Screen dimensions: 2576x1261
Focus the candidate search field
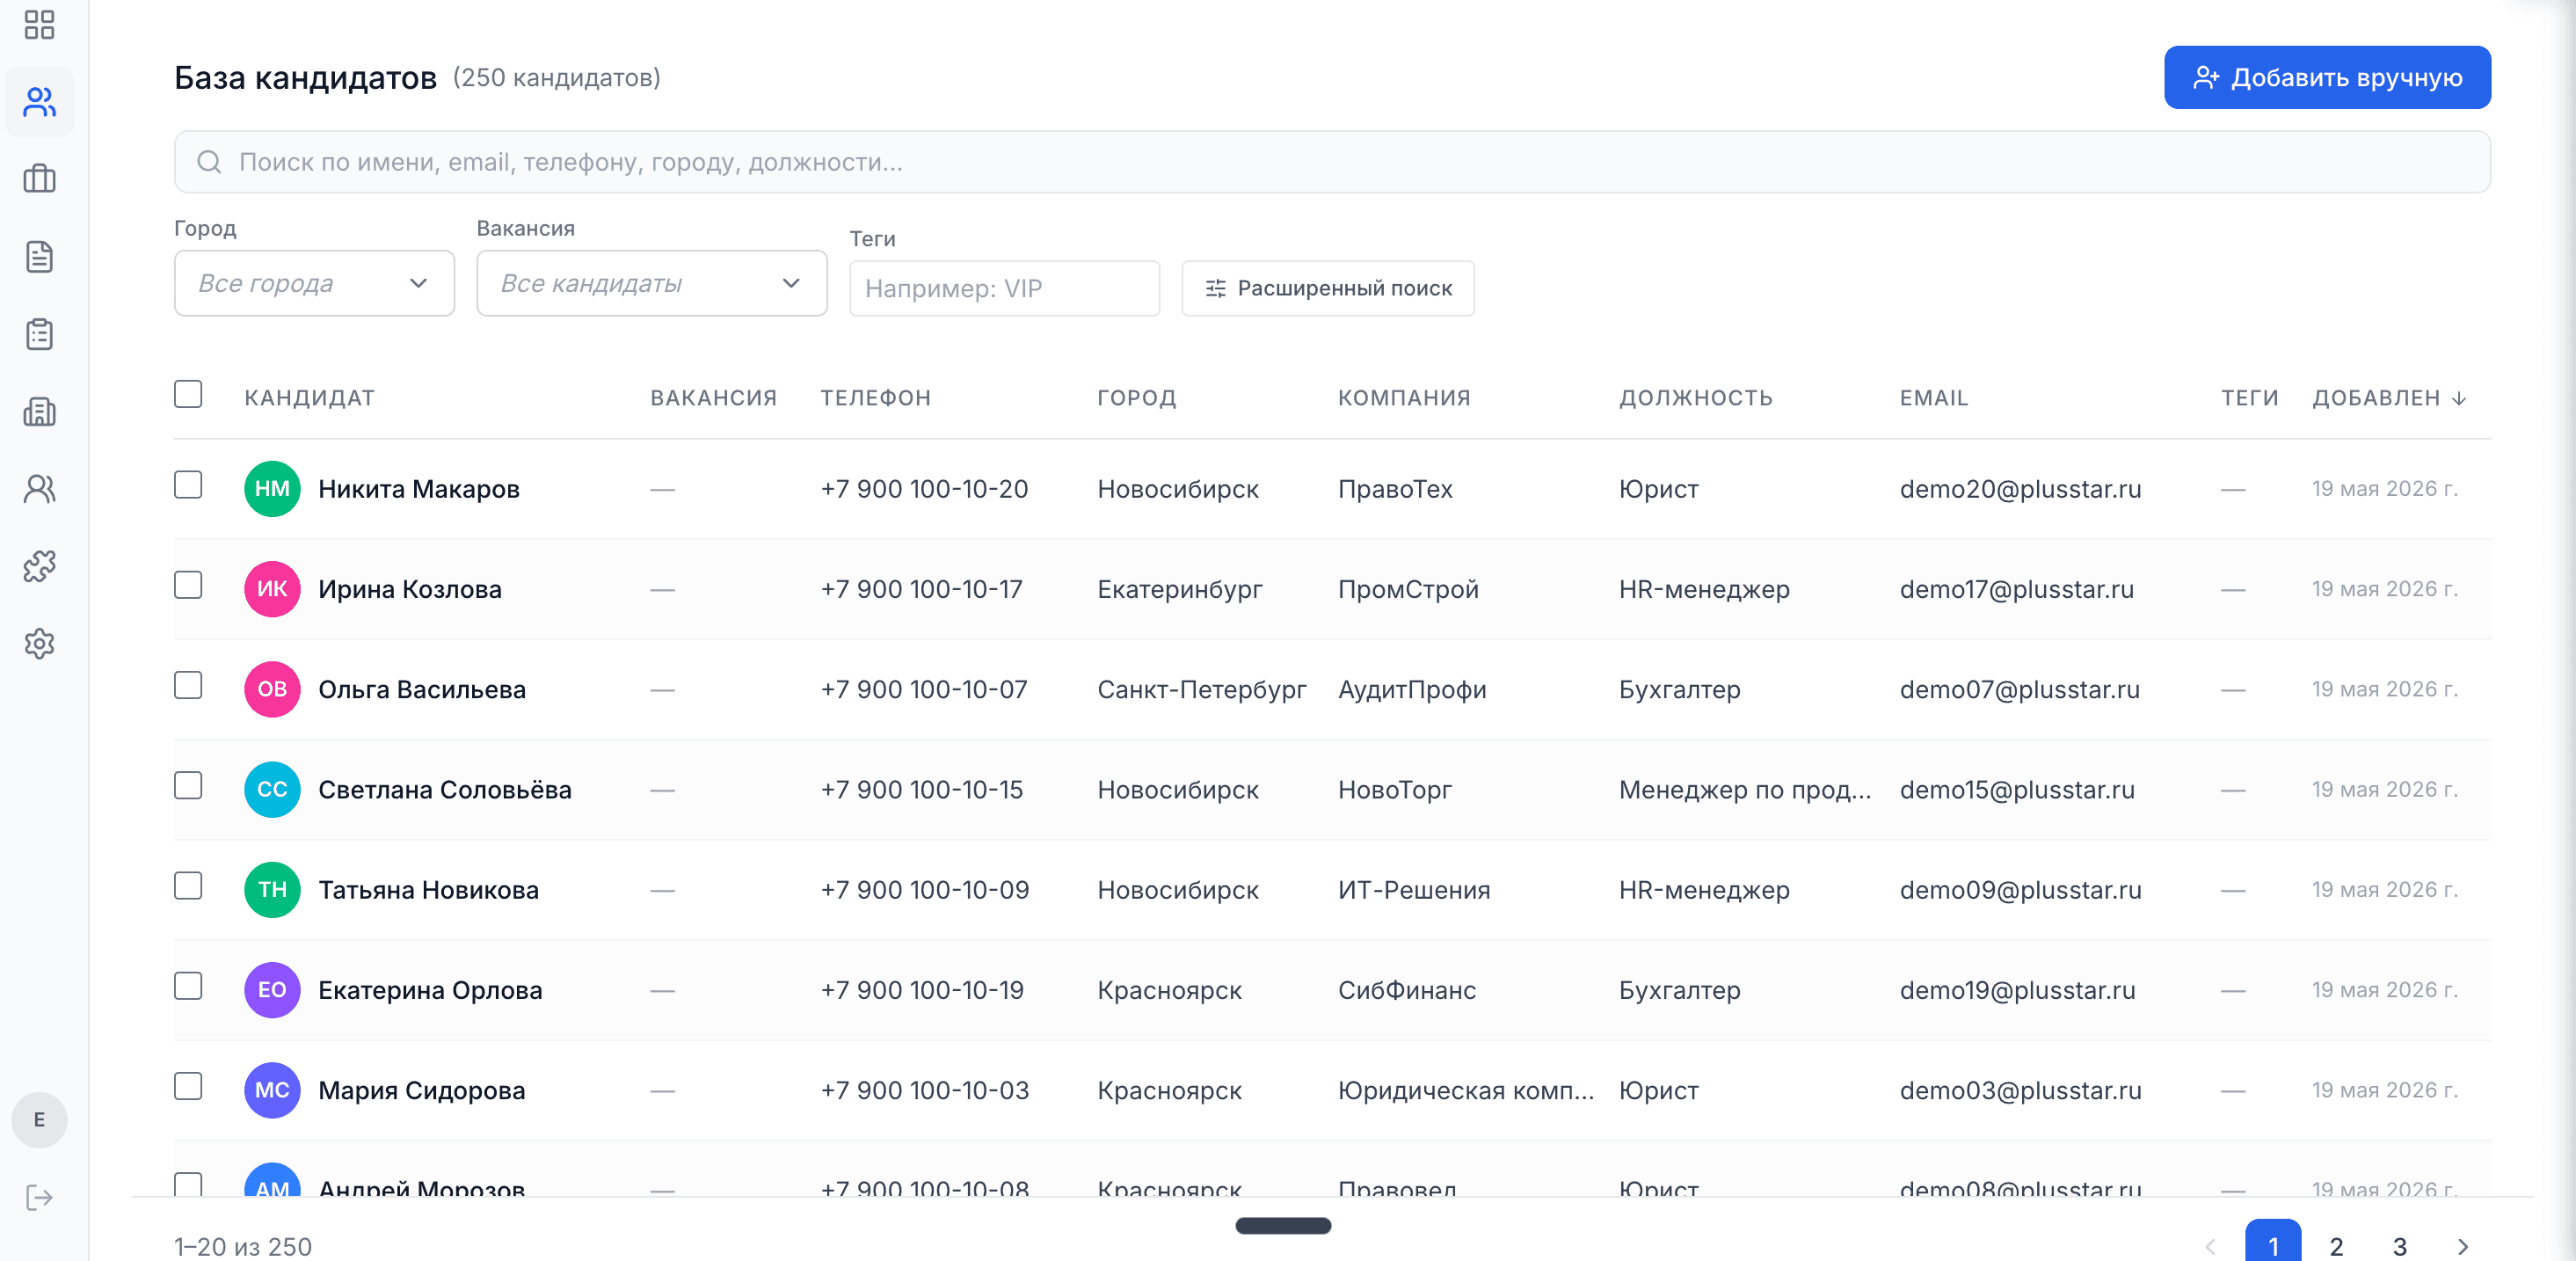click(1332, 162)
